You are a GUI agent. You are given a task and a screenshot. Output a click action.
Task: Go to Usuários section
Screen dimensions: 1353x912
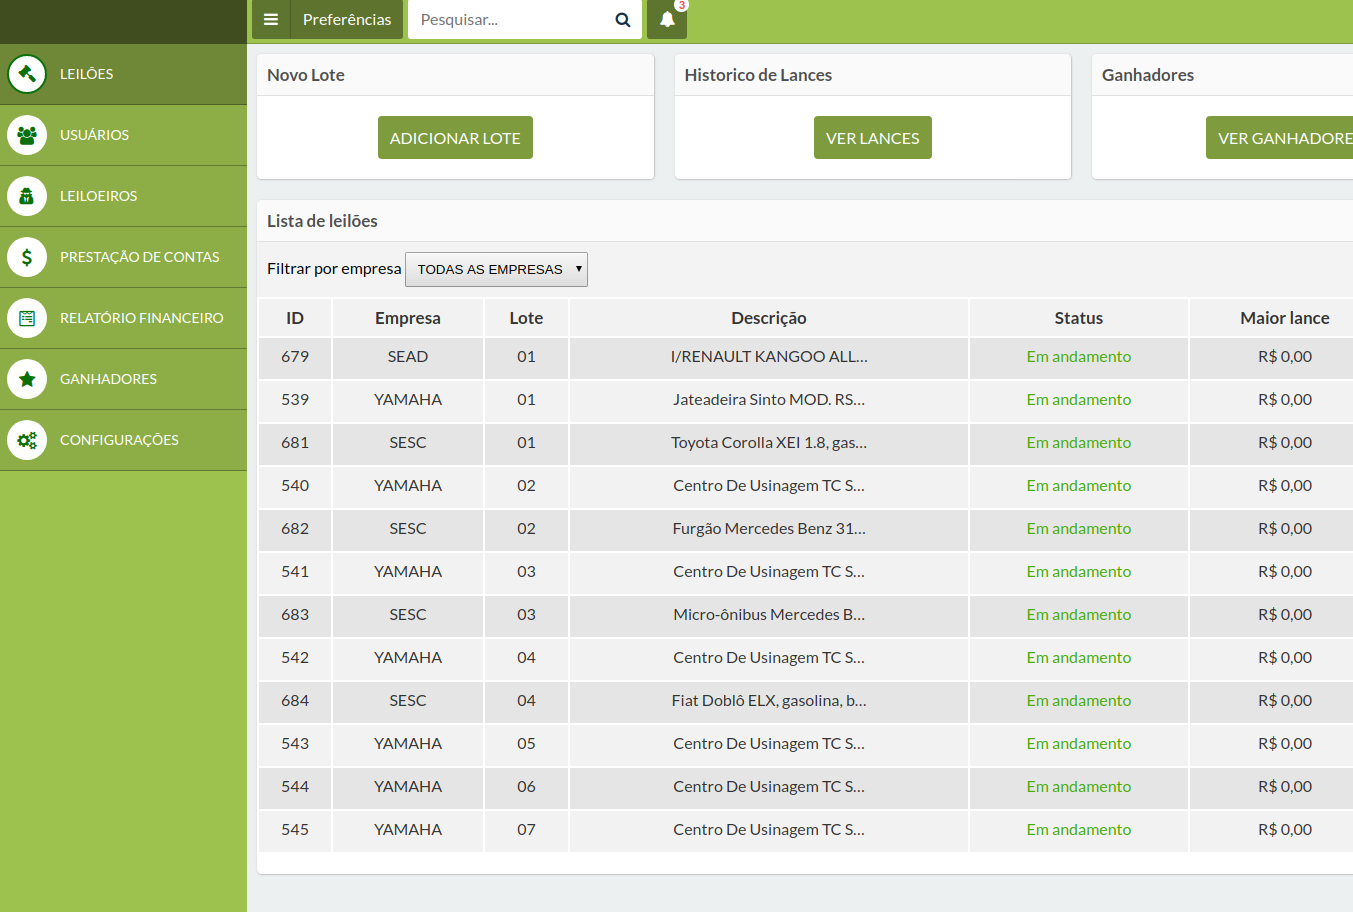(x=123, y=135)
